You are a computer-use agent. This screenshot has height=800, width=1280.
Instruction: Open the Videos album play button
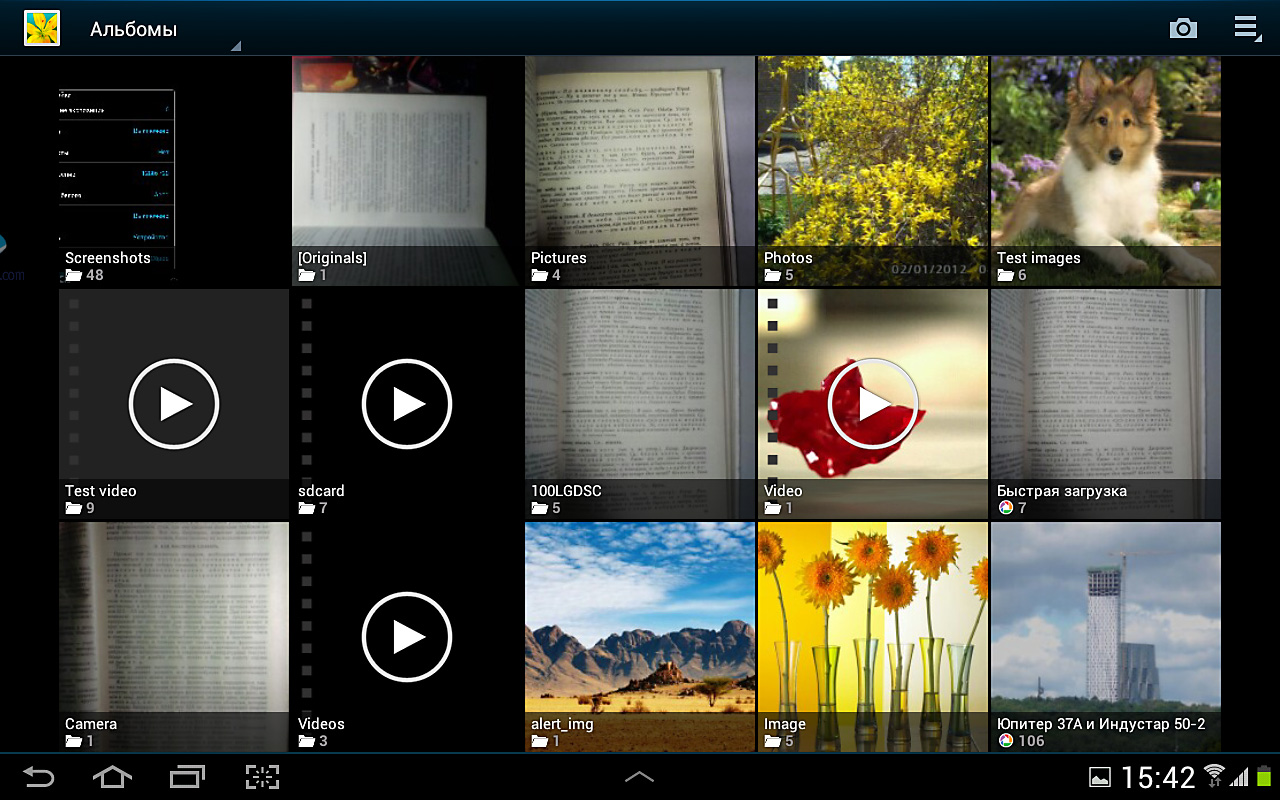pyautogui.click(x=407, y=637)
